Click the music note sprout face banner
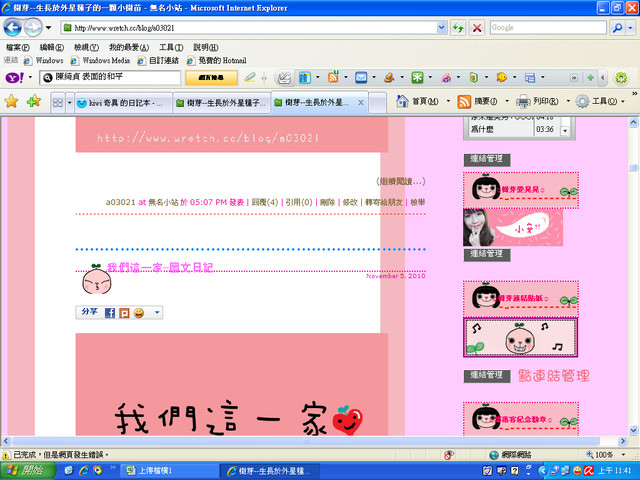 [520, 338]
